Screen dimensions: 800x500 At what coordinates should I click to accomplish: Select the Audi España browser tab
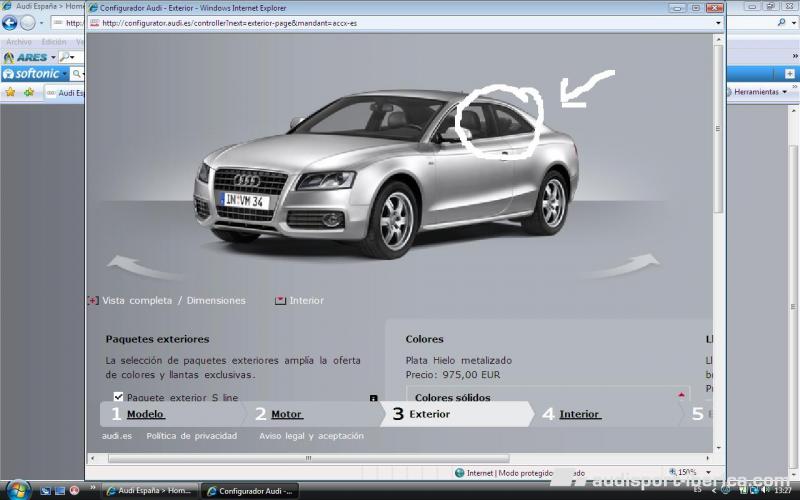64,93
